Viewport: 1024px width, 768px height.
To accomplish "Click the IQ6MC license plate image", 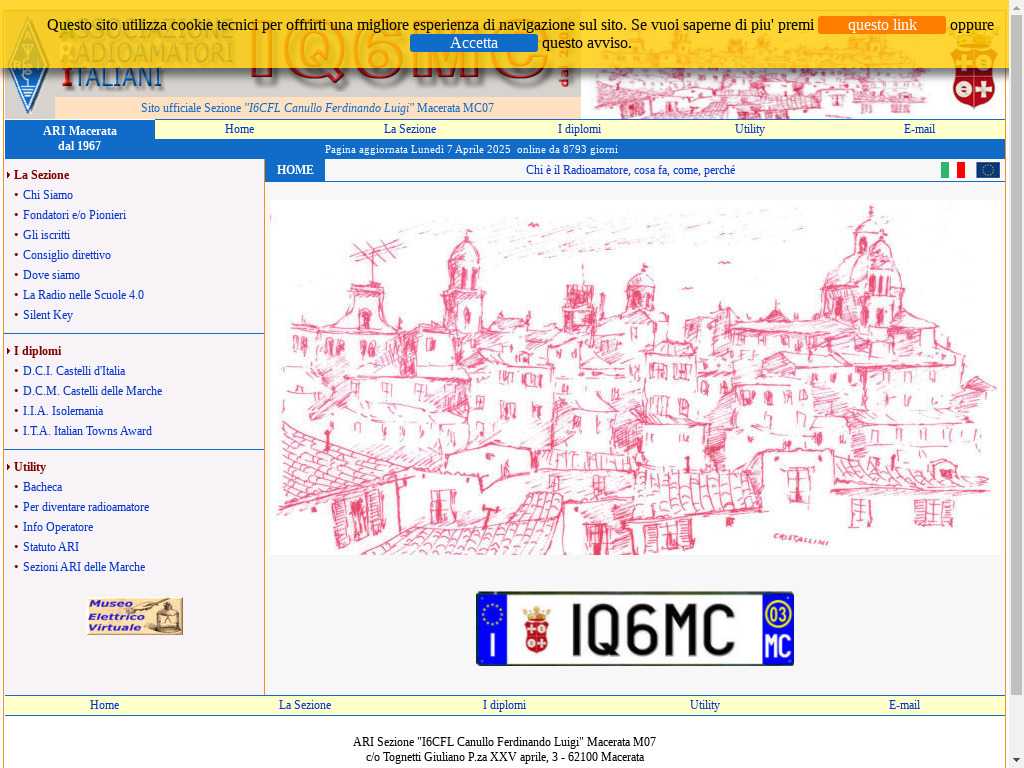I will (x=635, y=629).
